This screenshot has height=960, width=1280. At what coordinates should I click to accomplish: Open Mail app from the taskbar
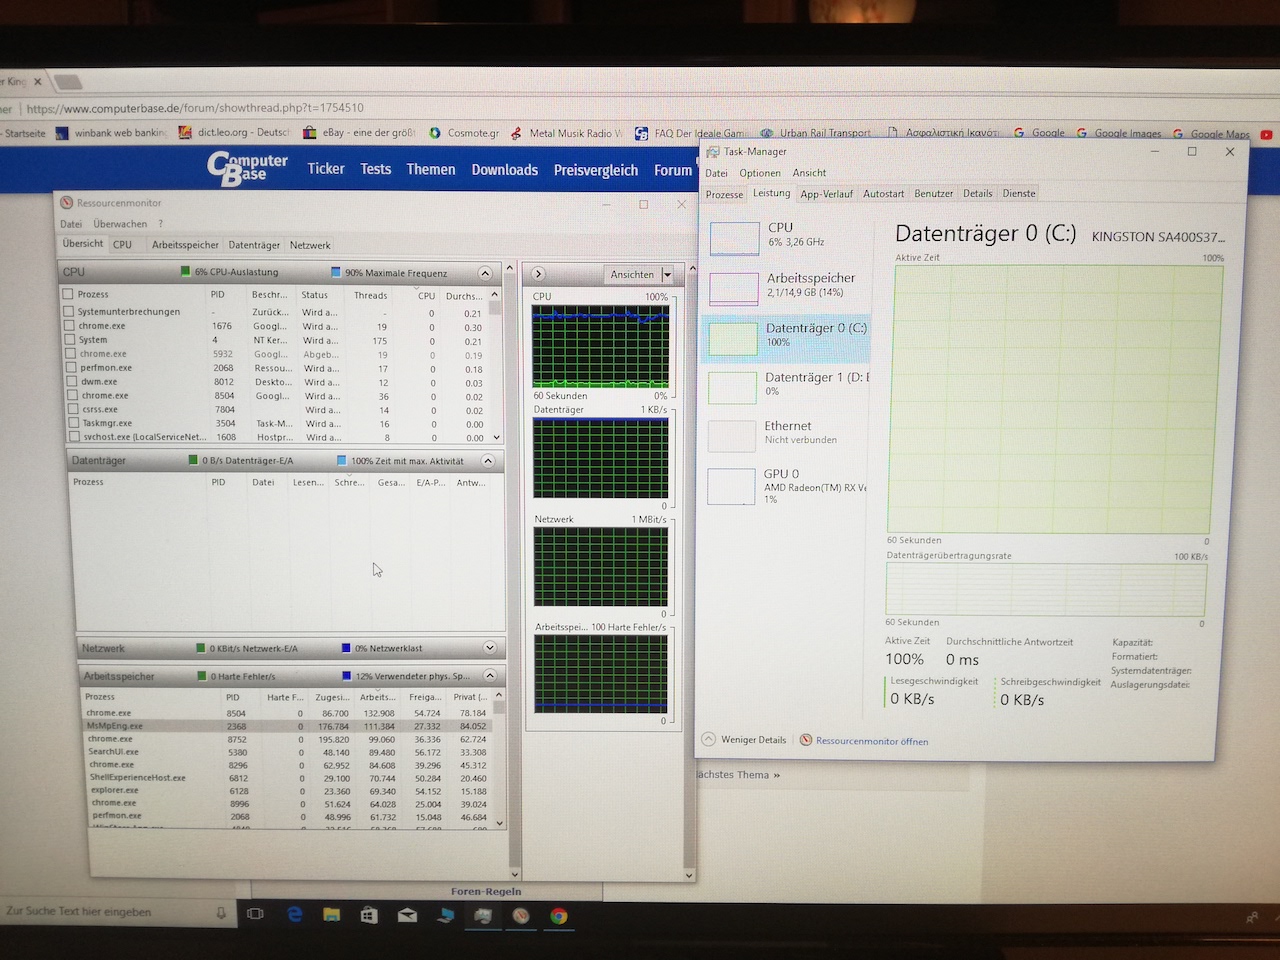tap(407, 915)
